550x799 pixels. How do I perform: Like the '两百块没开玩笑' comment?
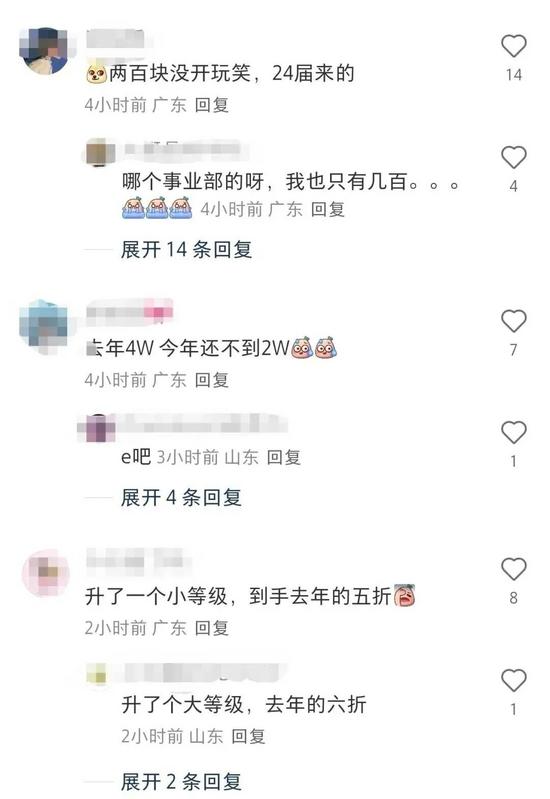(x=513, y=46)
